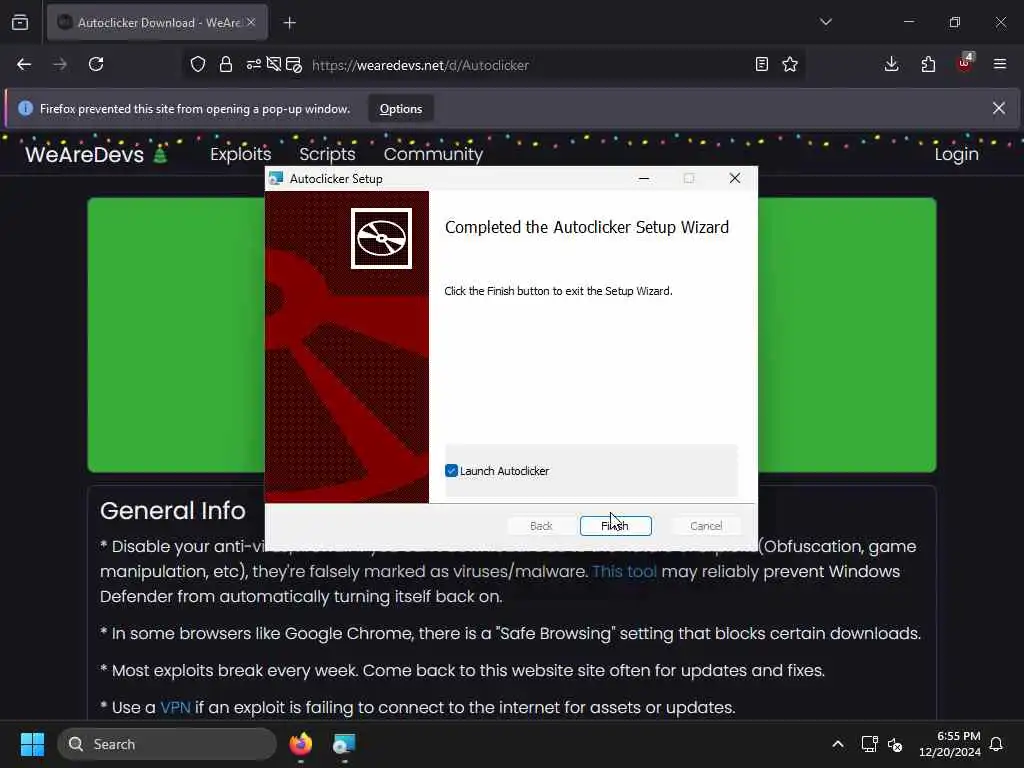Click the Login link
1024x768 pixels.
pyautogui.click(x=957, y=154)
